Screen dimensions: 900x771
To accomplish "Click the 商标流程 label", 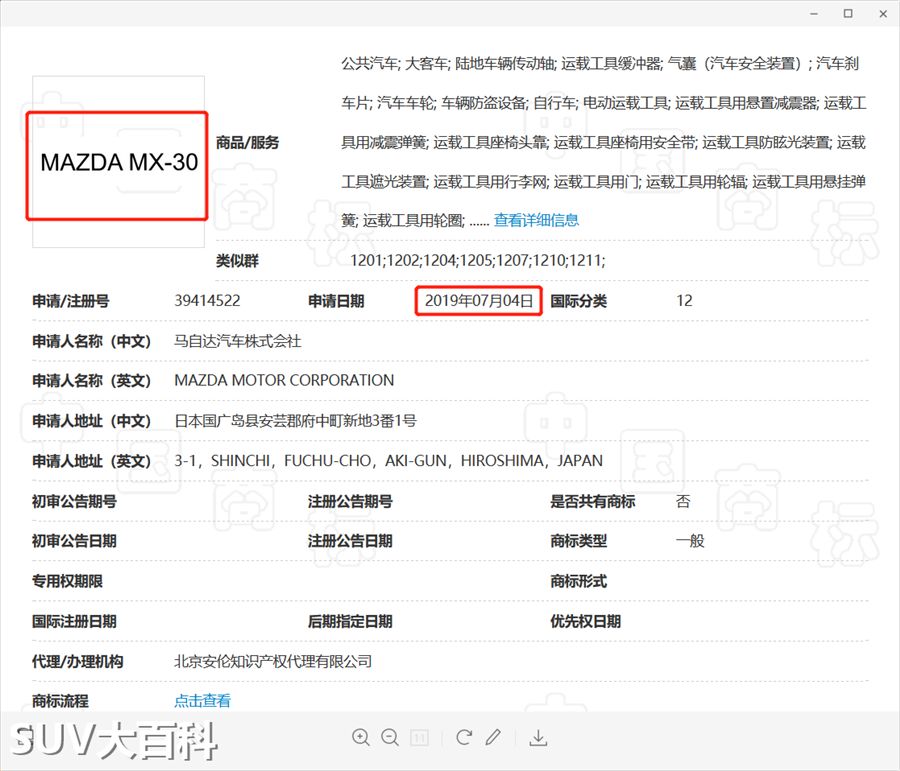I will click(60, 700).
